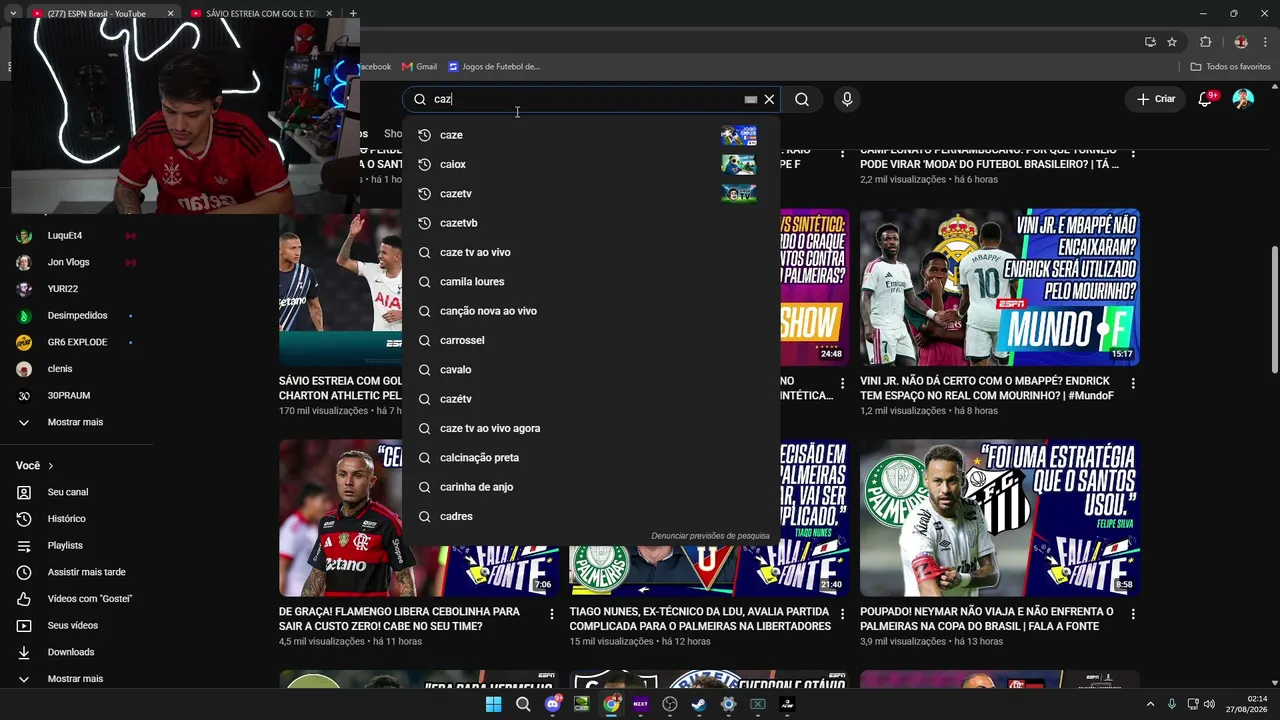Pick the 'carrossel' search suggestion
1280x720 pixels.
(x=590, y=340)
